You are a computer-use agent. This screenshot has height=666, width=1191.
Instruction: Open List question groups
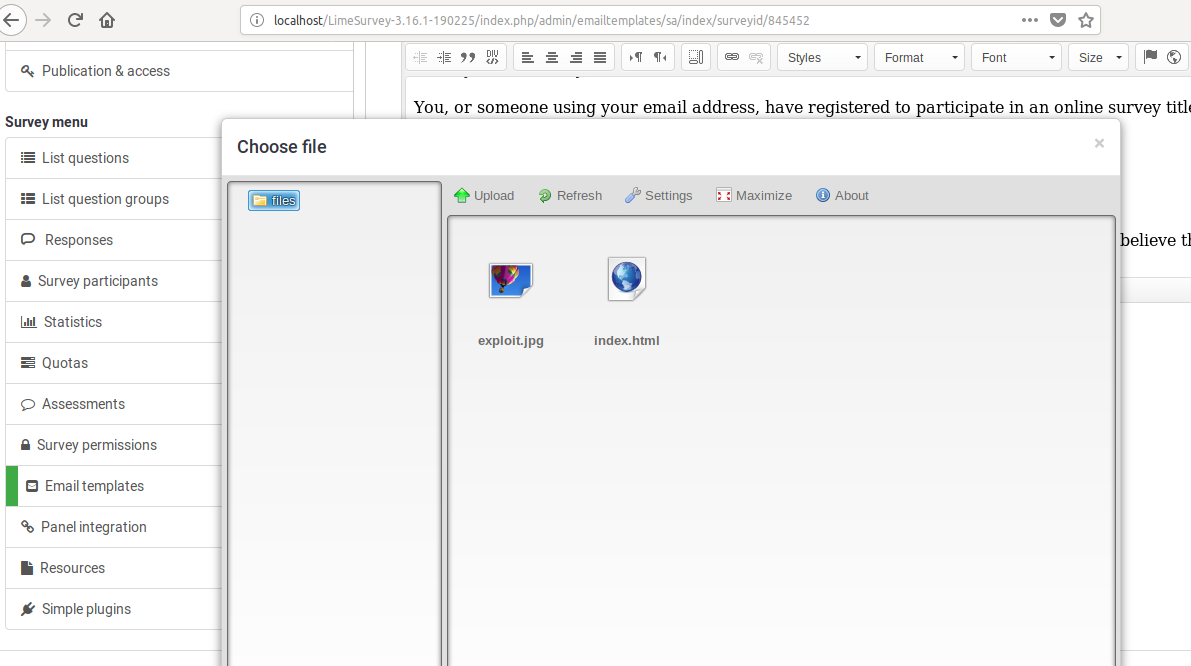pyautogui.click(x=114, y=199)
